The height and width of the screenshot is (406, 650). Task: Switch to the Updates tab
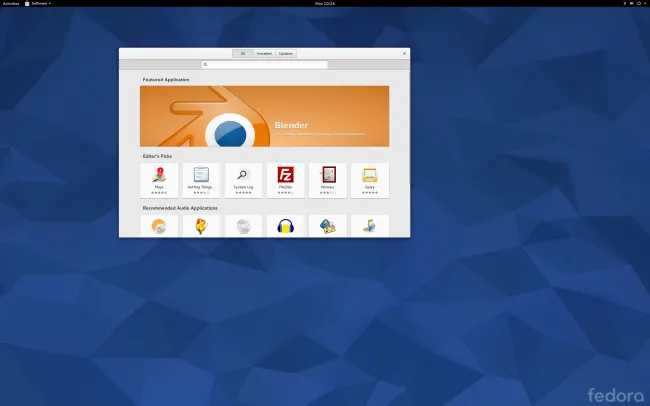click(x=286, y=53)
